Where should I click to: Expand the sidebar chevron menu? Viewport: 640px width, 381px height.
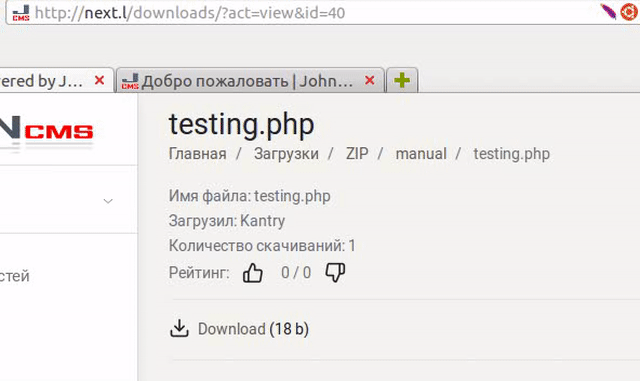(108, 201)
